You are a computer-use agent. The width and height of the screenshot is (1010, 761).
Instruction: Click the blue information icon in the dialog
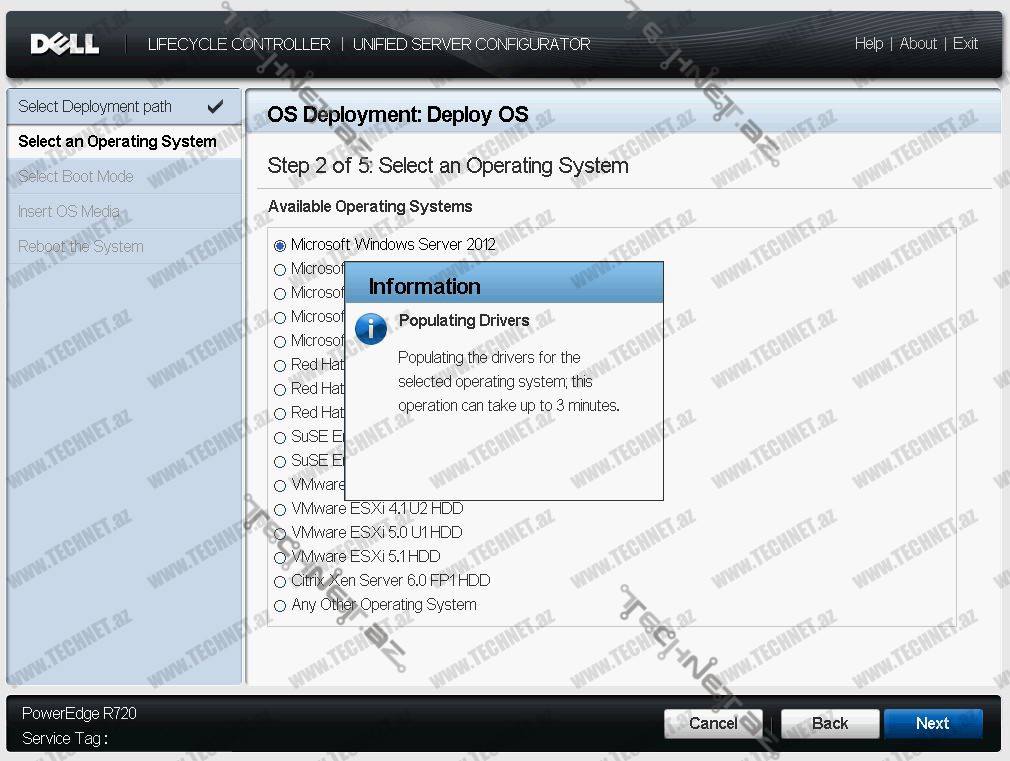371,328
